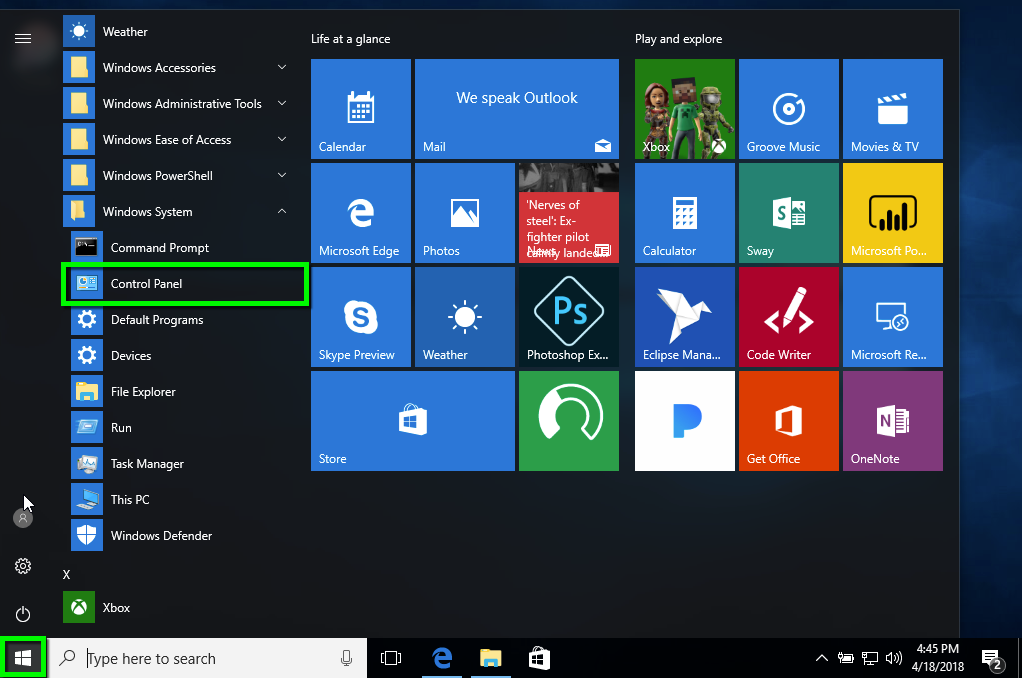The width and height of the screenshot is (1022, 678).
Task: Open the volume tray icon
Action: (x=894, y=658)
